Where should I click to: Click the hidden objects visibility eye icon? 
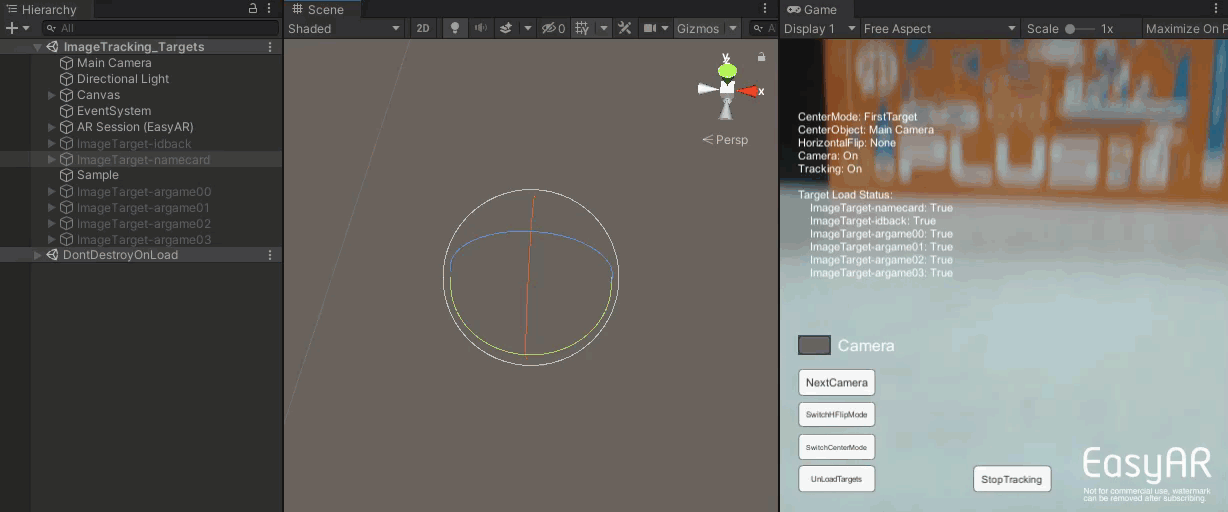(x=549, y=28)
